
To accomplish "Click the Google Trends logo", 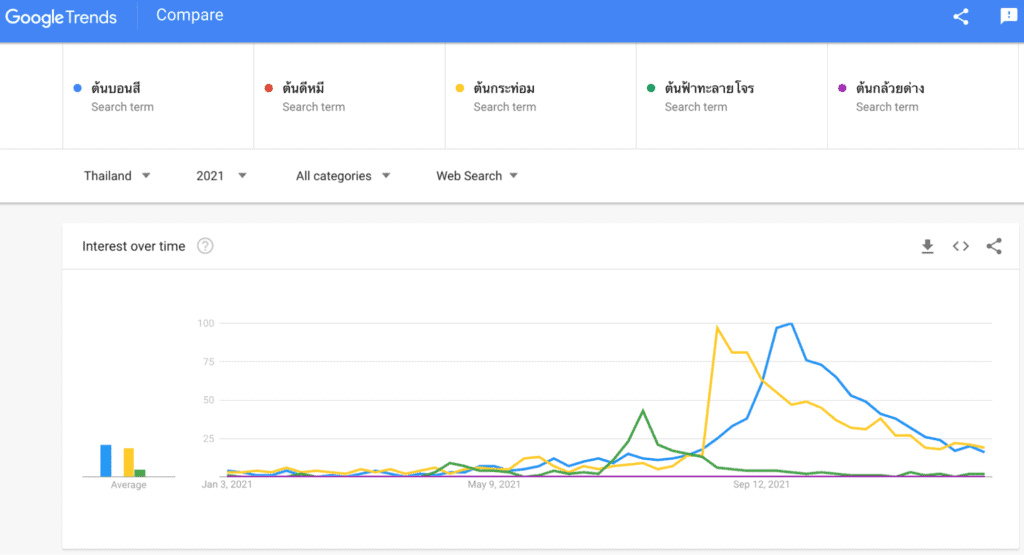I will [x=61, y=17].
